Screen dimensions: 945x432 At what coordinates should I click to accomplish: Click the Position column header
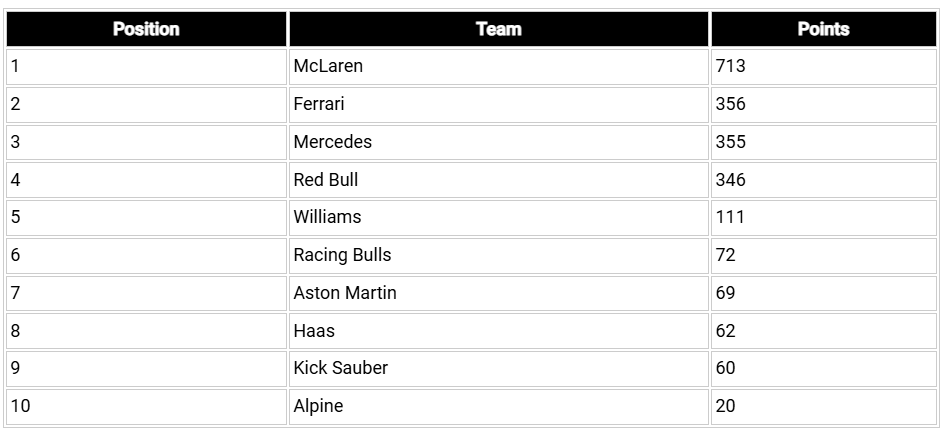tap(146, 29)
